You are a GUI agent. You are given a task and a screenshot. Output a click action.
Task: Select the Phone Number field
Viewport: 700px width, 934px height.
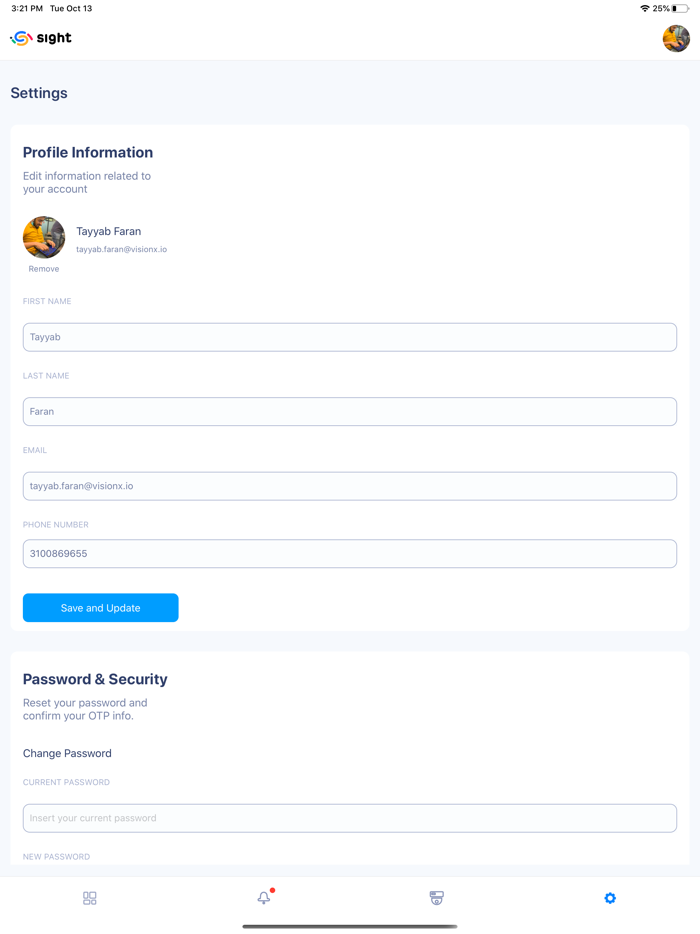tap(350, 553)
